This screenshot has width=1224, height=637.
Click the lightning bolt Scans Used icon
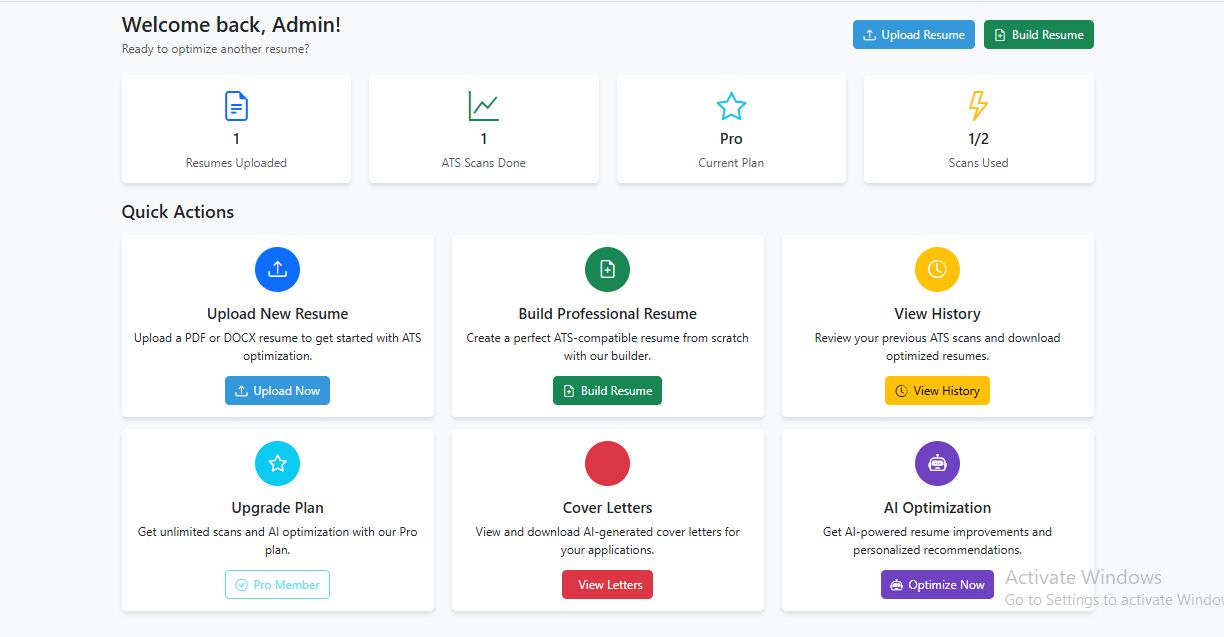(x=978, y=106)
